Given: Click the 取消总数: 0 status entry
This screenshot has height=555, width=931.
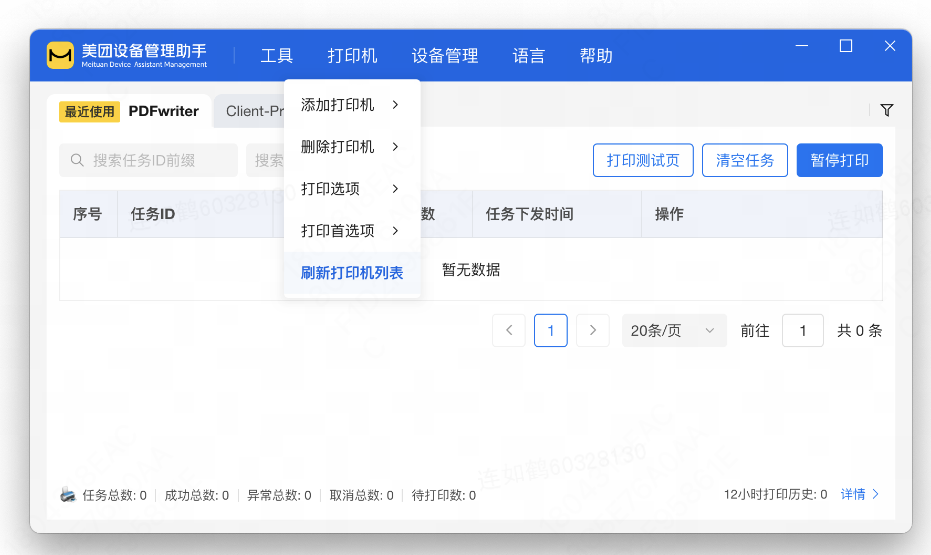Looking at the screenshot, I should pos(362,495).
